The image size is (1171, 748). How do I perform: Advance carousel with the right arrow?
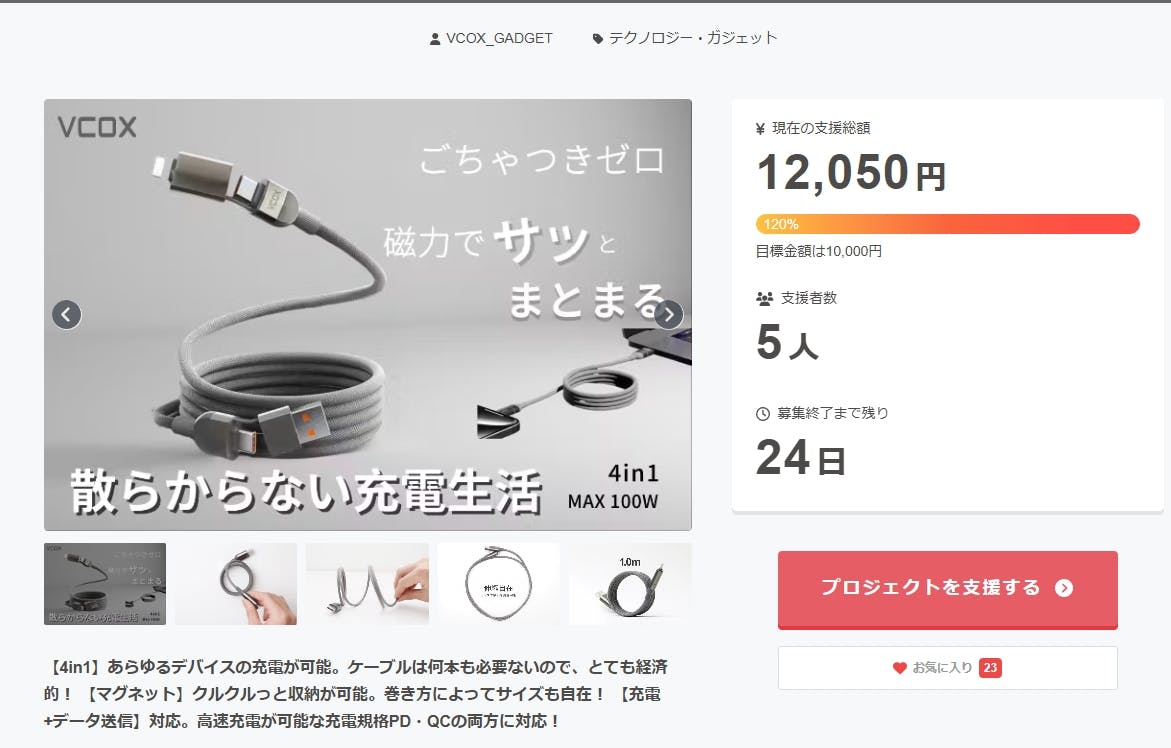[668, 314]
